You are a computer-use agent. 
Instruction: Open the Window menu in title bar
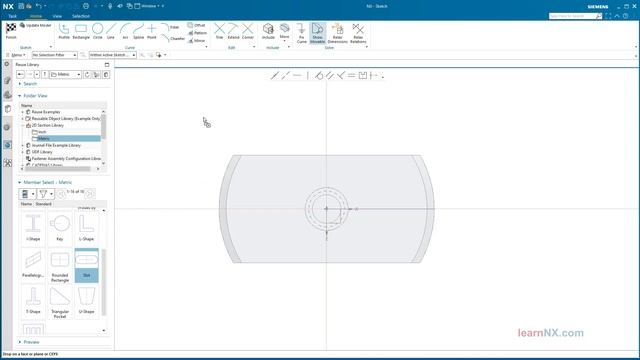click(149, 6)
